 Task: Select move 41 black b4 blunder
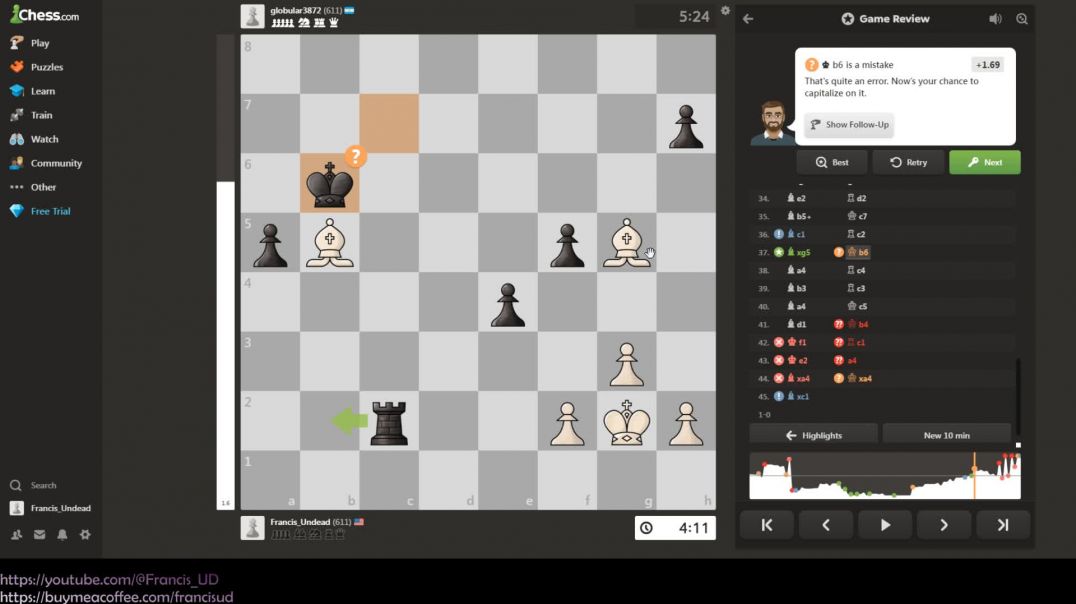858,324
